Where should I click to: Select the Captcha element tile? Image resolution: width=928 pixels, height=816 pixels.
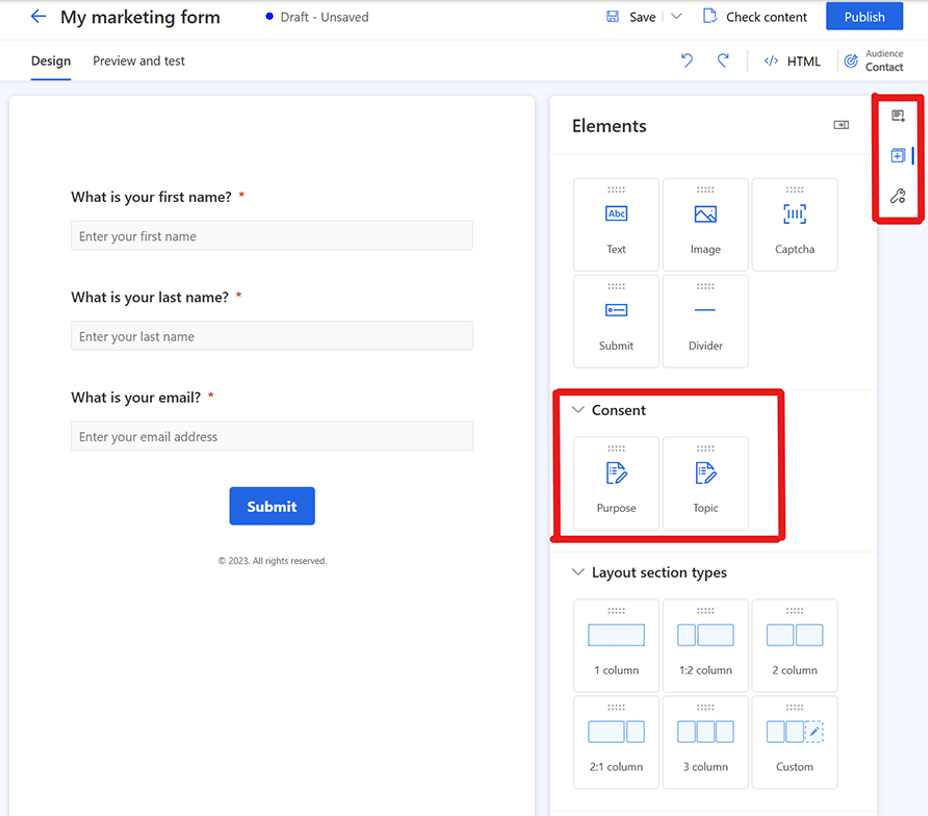tap(794, 224)
